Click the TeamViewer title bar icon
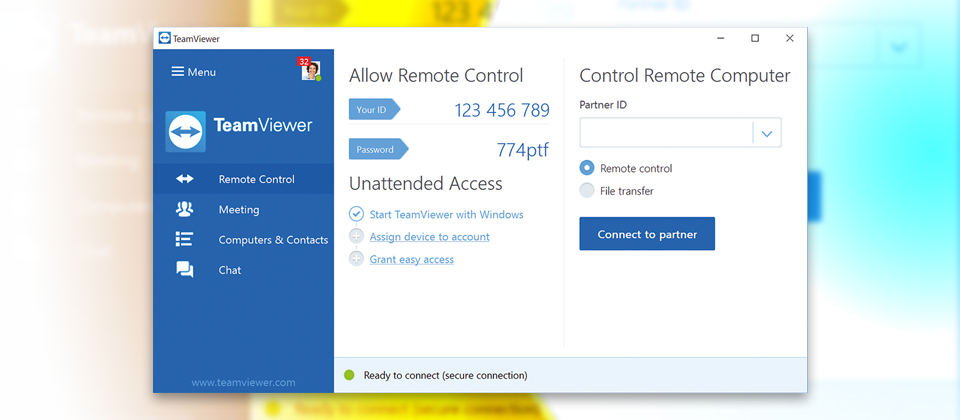The height and width of the screenshot is (420, 960). coord(164,39)
